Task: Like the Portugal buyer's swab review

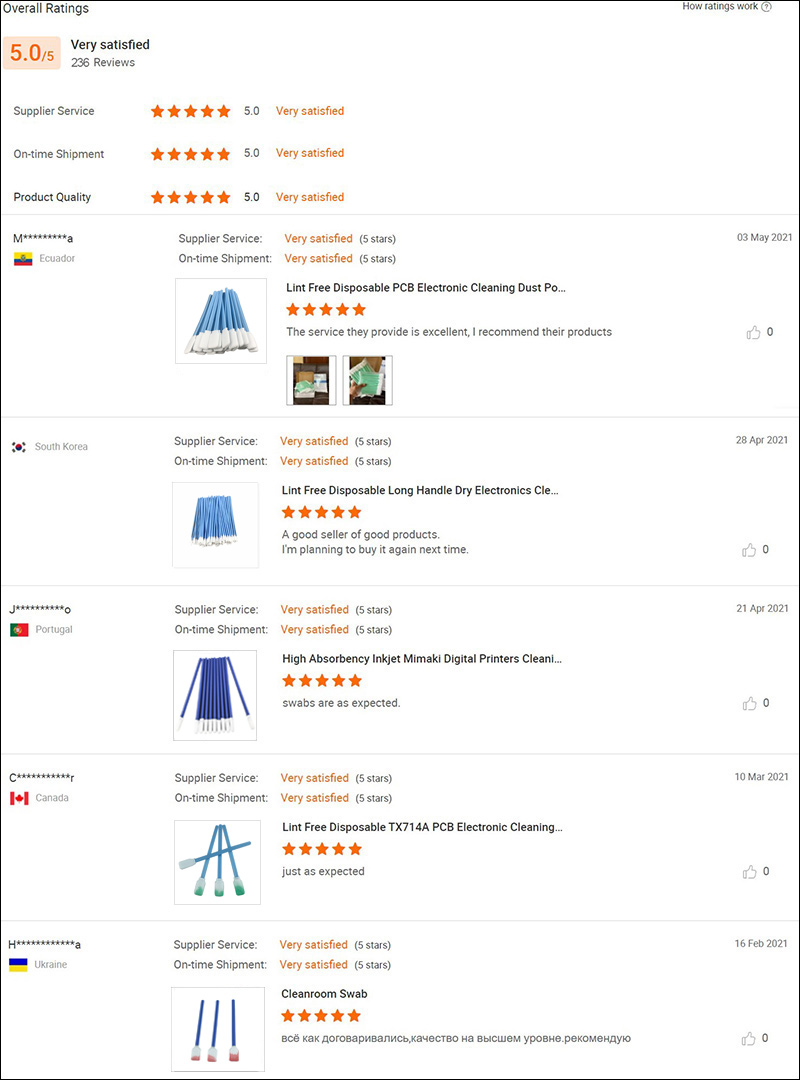Action: click(x=750, y=703)
